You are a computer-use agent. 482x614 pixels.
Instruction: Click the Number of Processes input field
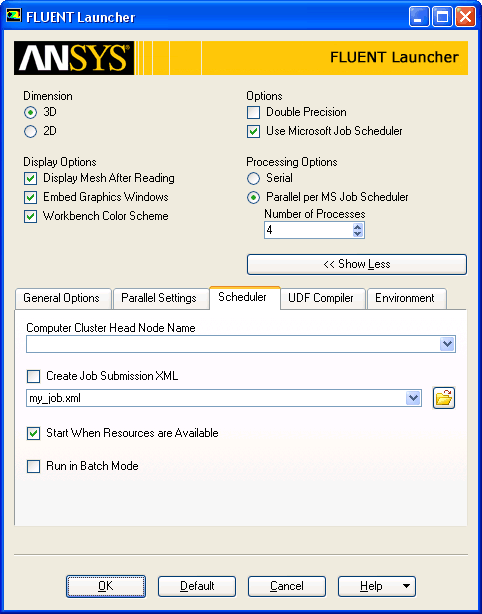point(309,230)
